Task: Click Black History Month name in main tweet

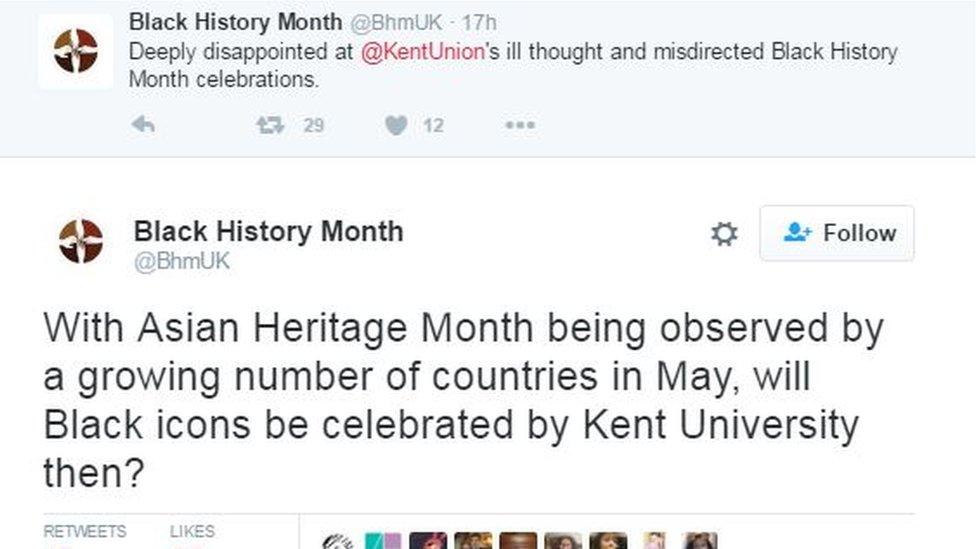Action: [269, 231]
